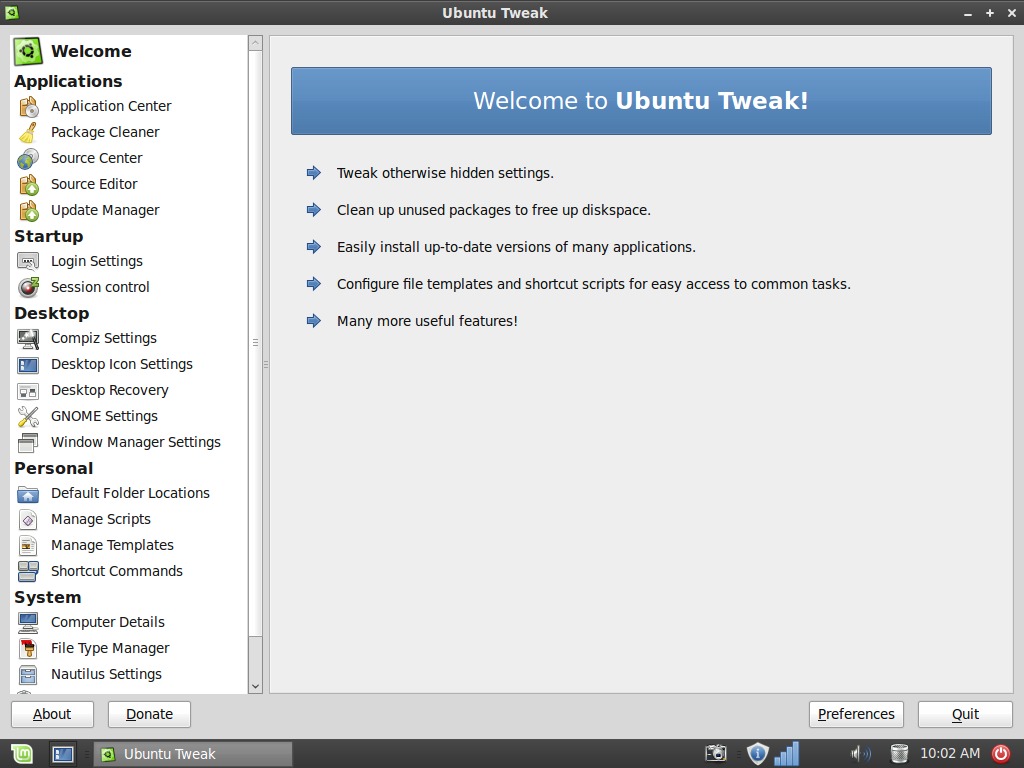Click the Manage Templates icon
The height and width of the screenshot is (768, 1024).
(28, 546)
